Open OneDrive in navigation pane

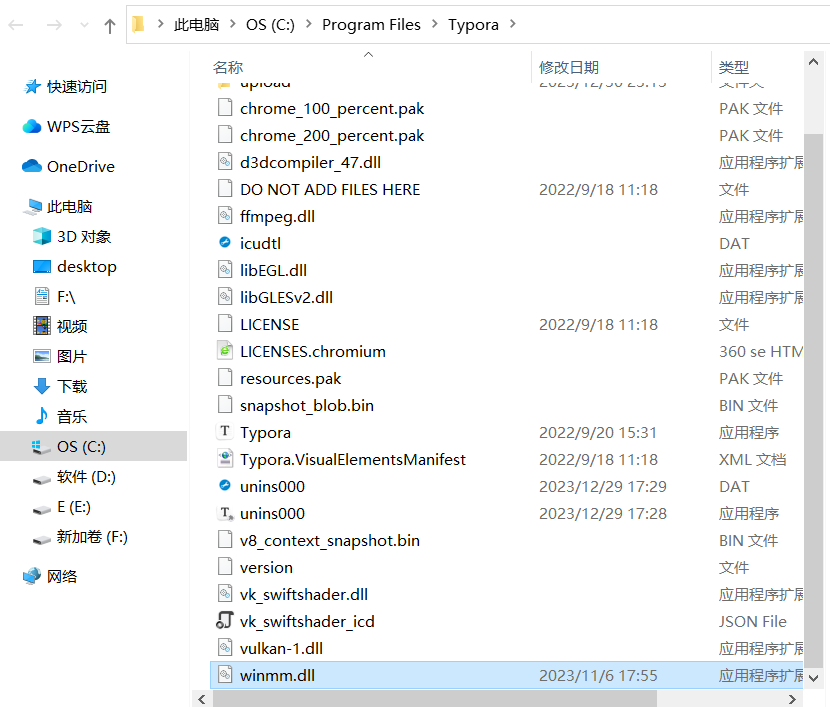coord(69,166)
